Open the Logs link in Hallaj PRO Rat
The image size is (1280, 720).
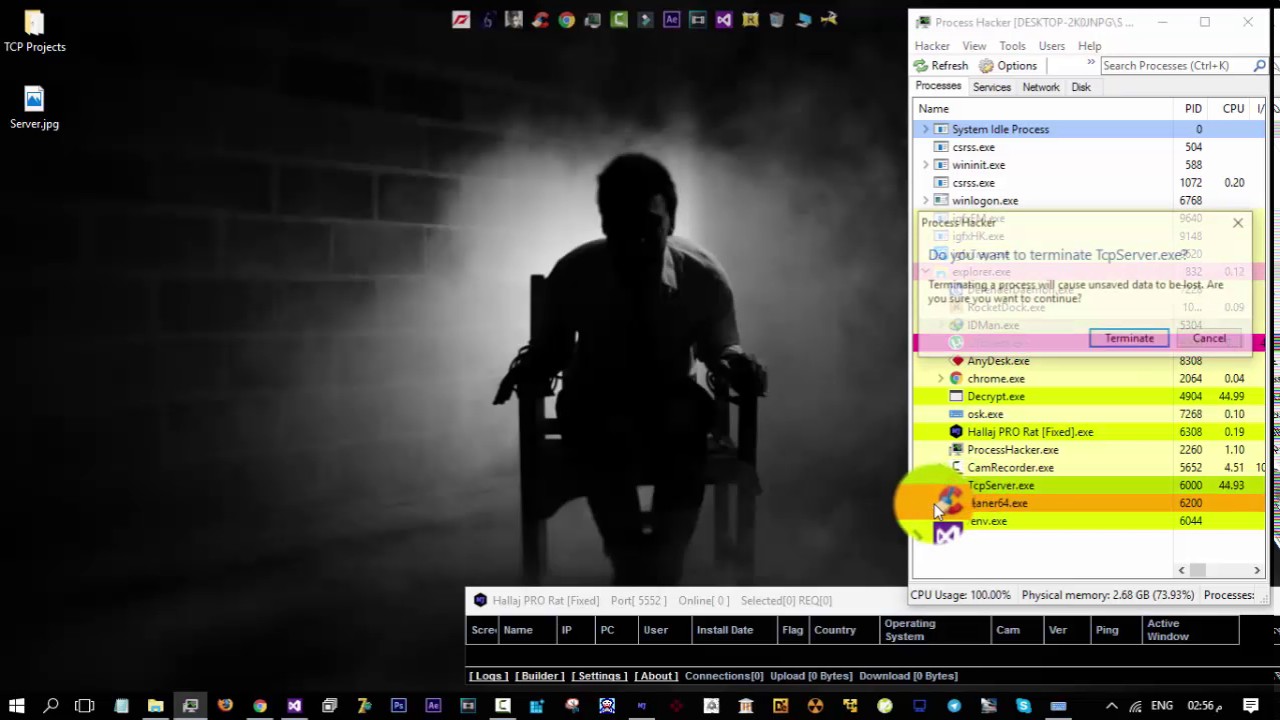488,676
